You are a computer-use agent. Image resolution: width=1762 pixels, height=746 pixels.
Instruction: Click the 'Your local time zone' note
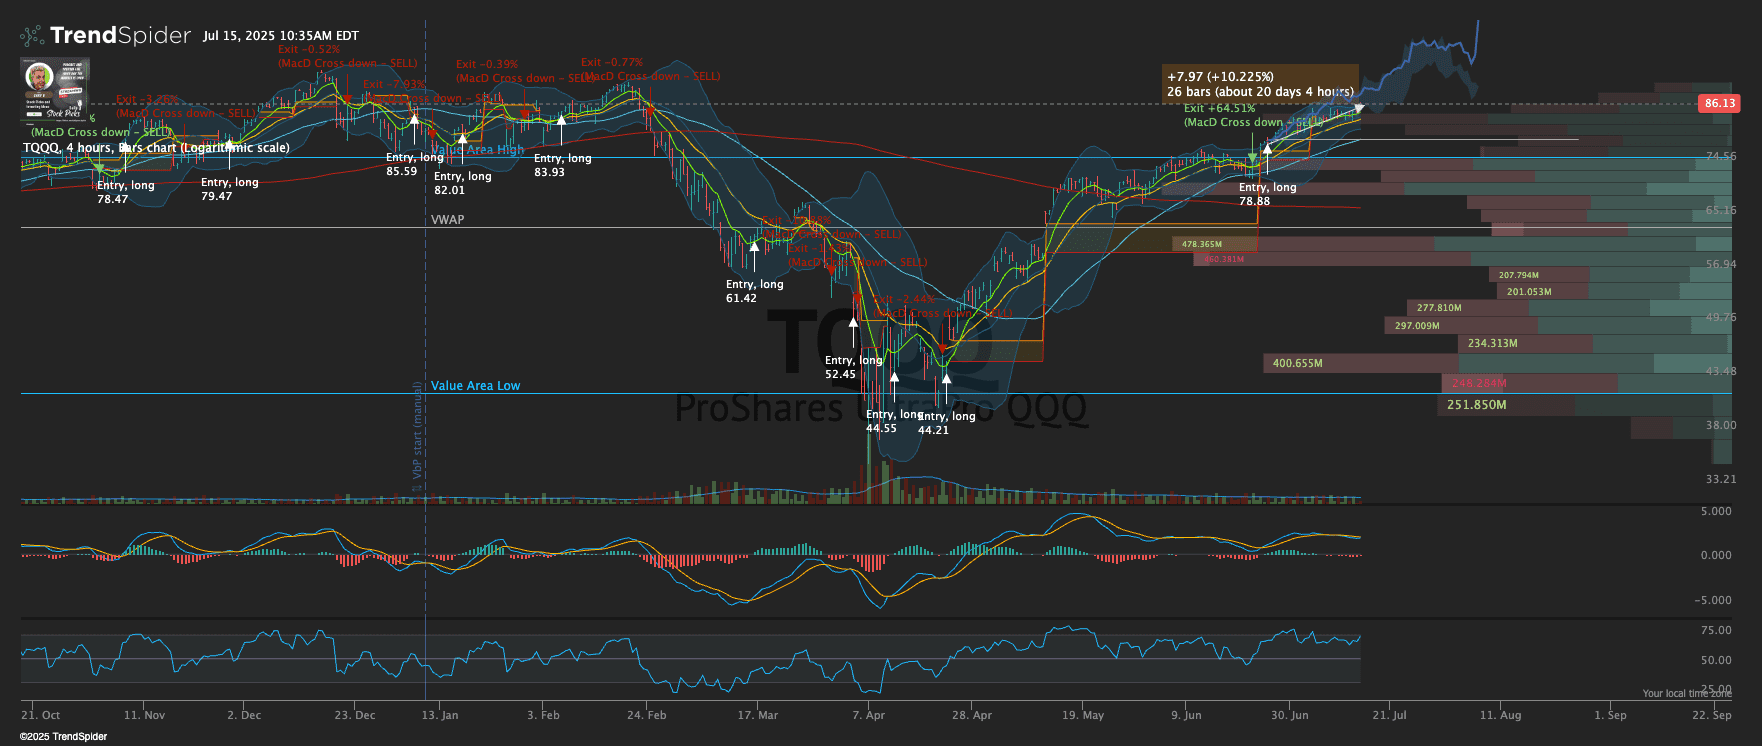[1687, 693]
